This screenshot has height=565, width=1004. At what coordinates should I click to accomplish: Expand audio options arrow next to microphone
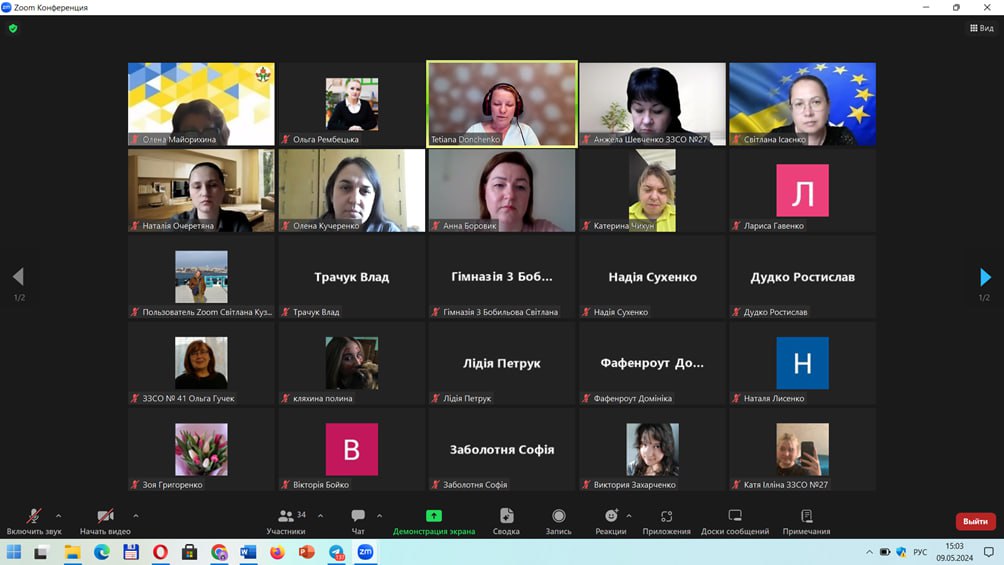(58, 516)
